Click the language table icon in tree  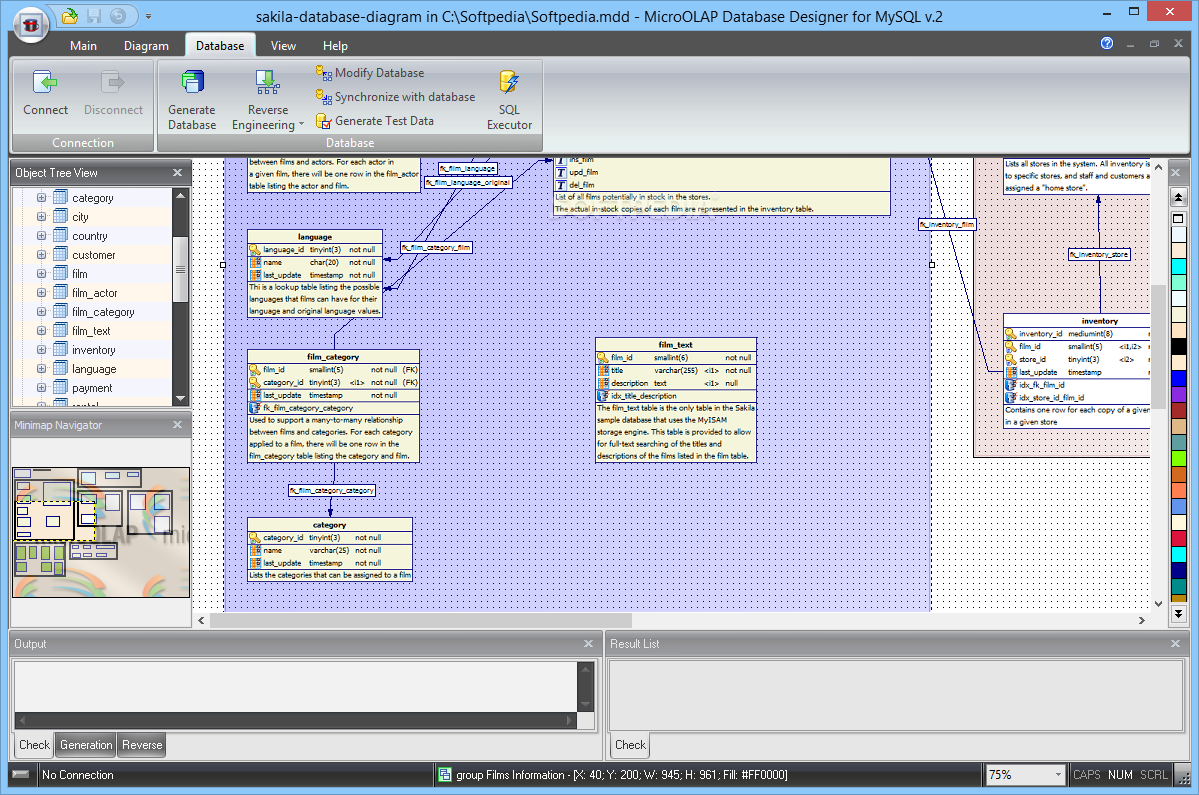[60, 368]
